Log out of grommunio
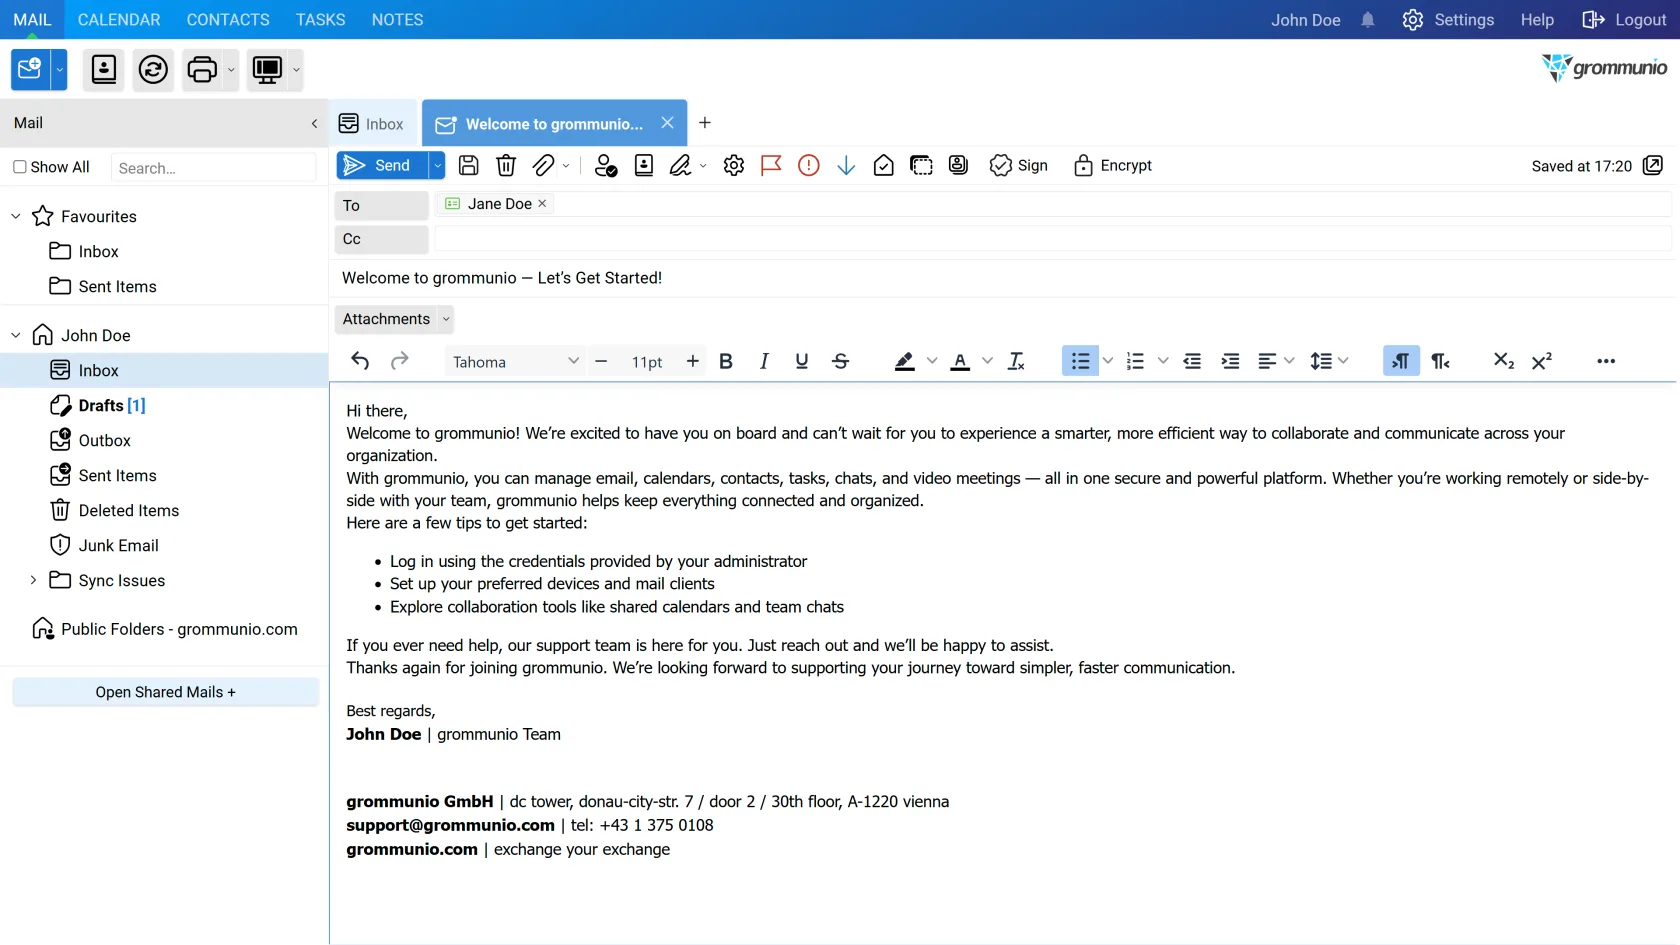Viewport: 1680px width, 945px height. 1624,20
